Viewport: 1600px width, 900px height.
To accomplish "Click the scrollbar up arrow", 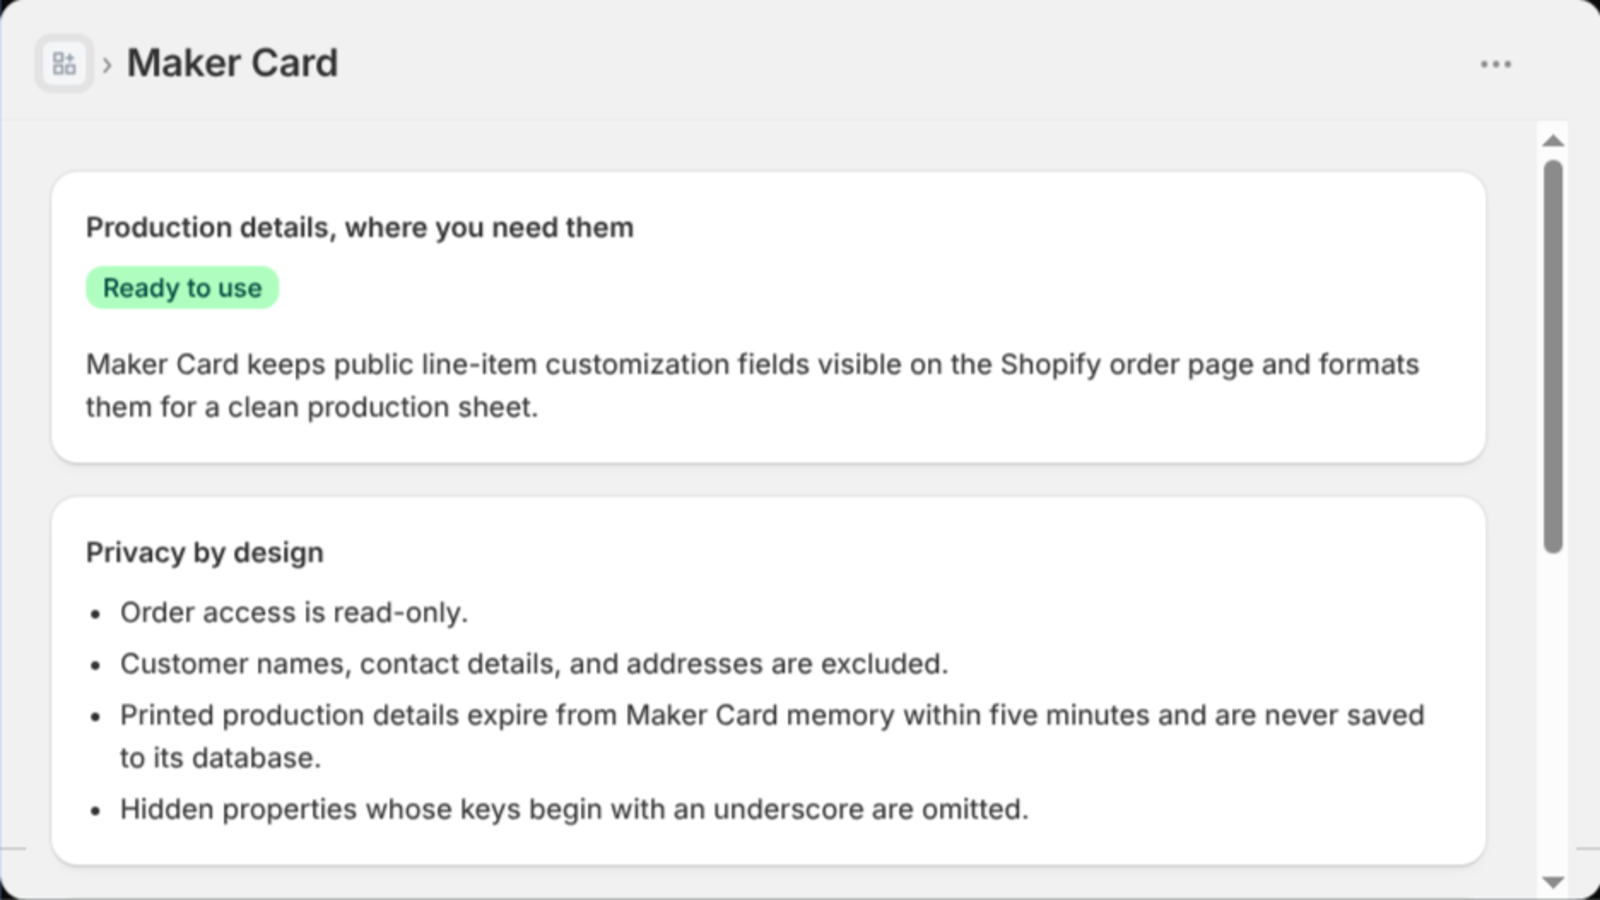I will pos(1553,141).
